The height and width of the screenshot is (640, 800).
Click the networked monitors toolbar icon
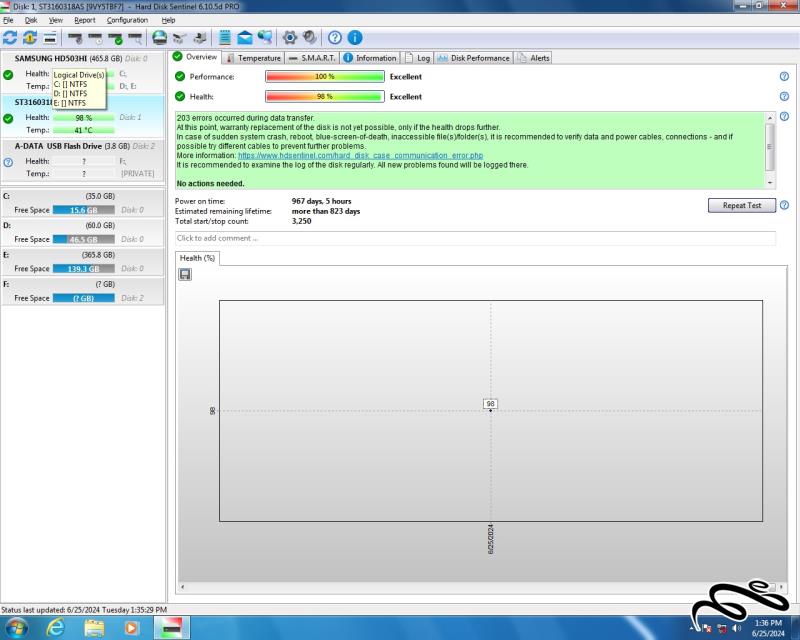pos(265,37)
